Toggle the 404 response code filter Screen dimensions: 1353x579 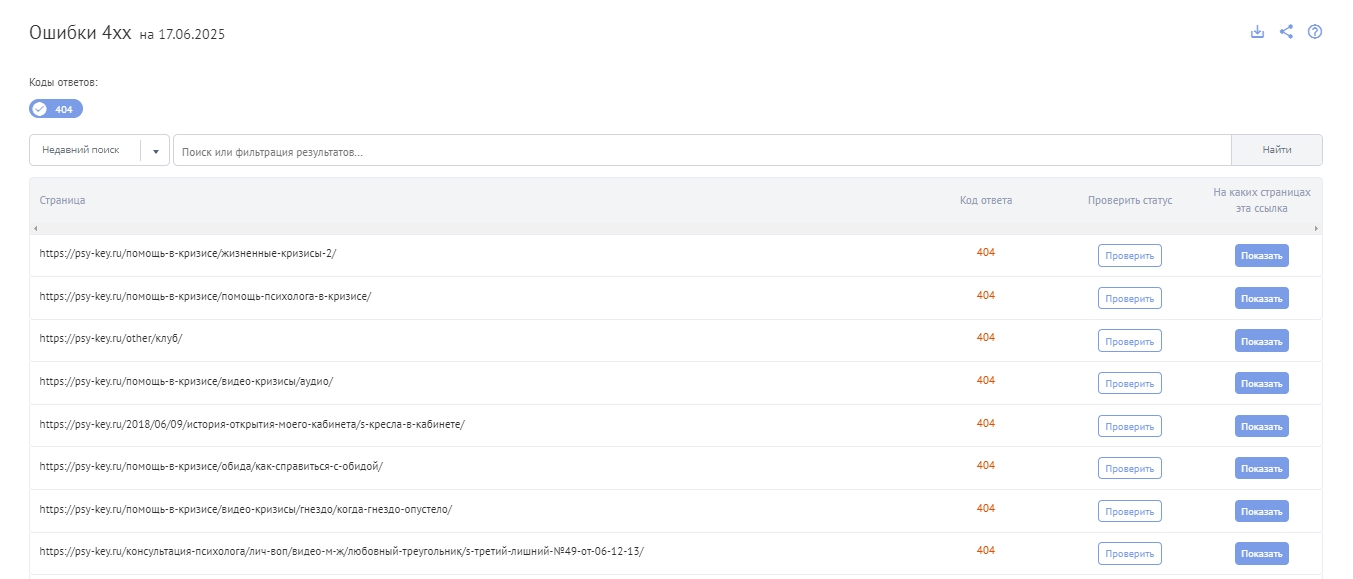56,109
